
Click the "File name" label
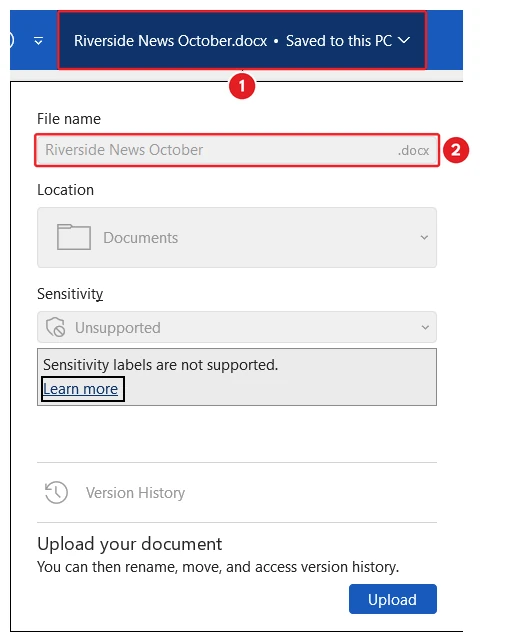[69, 119]
